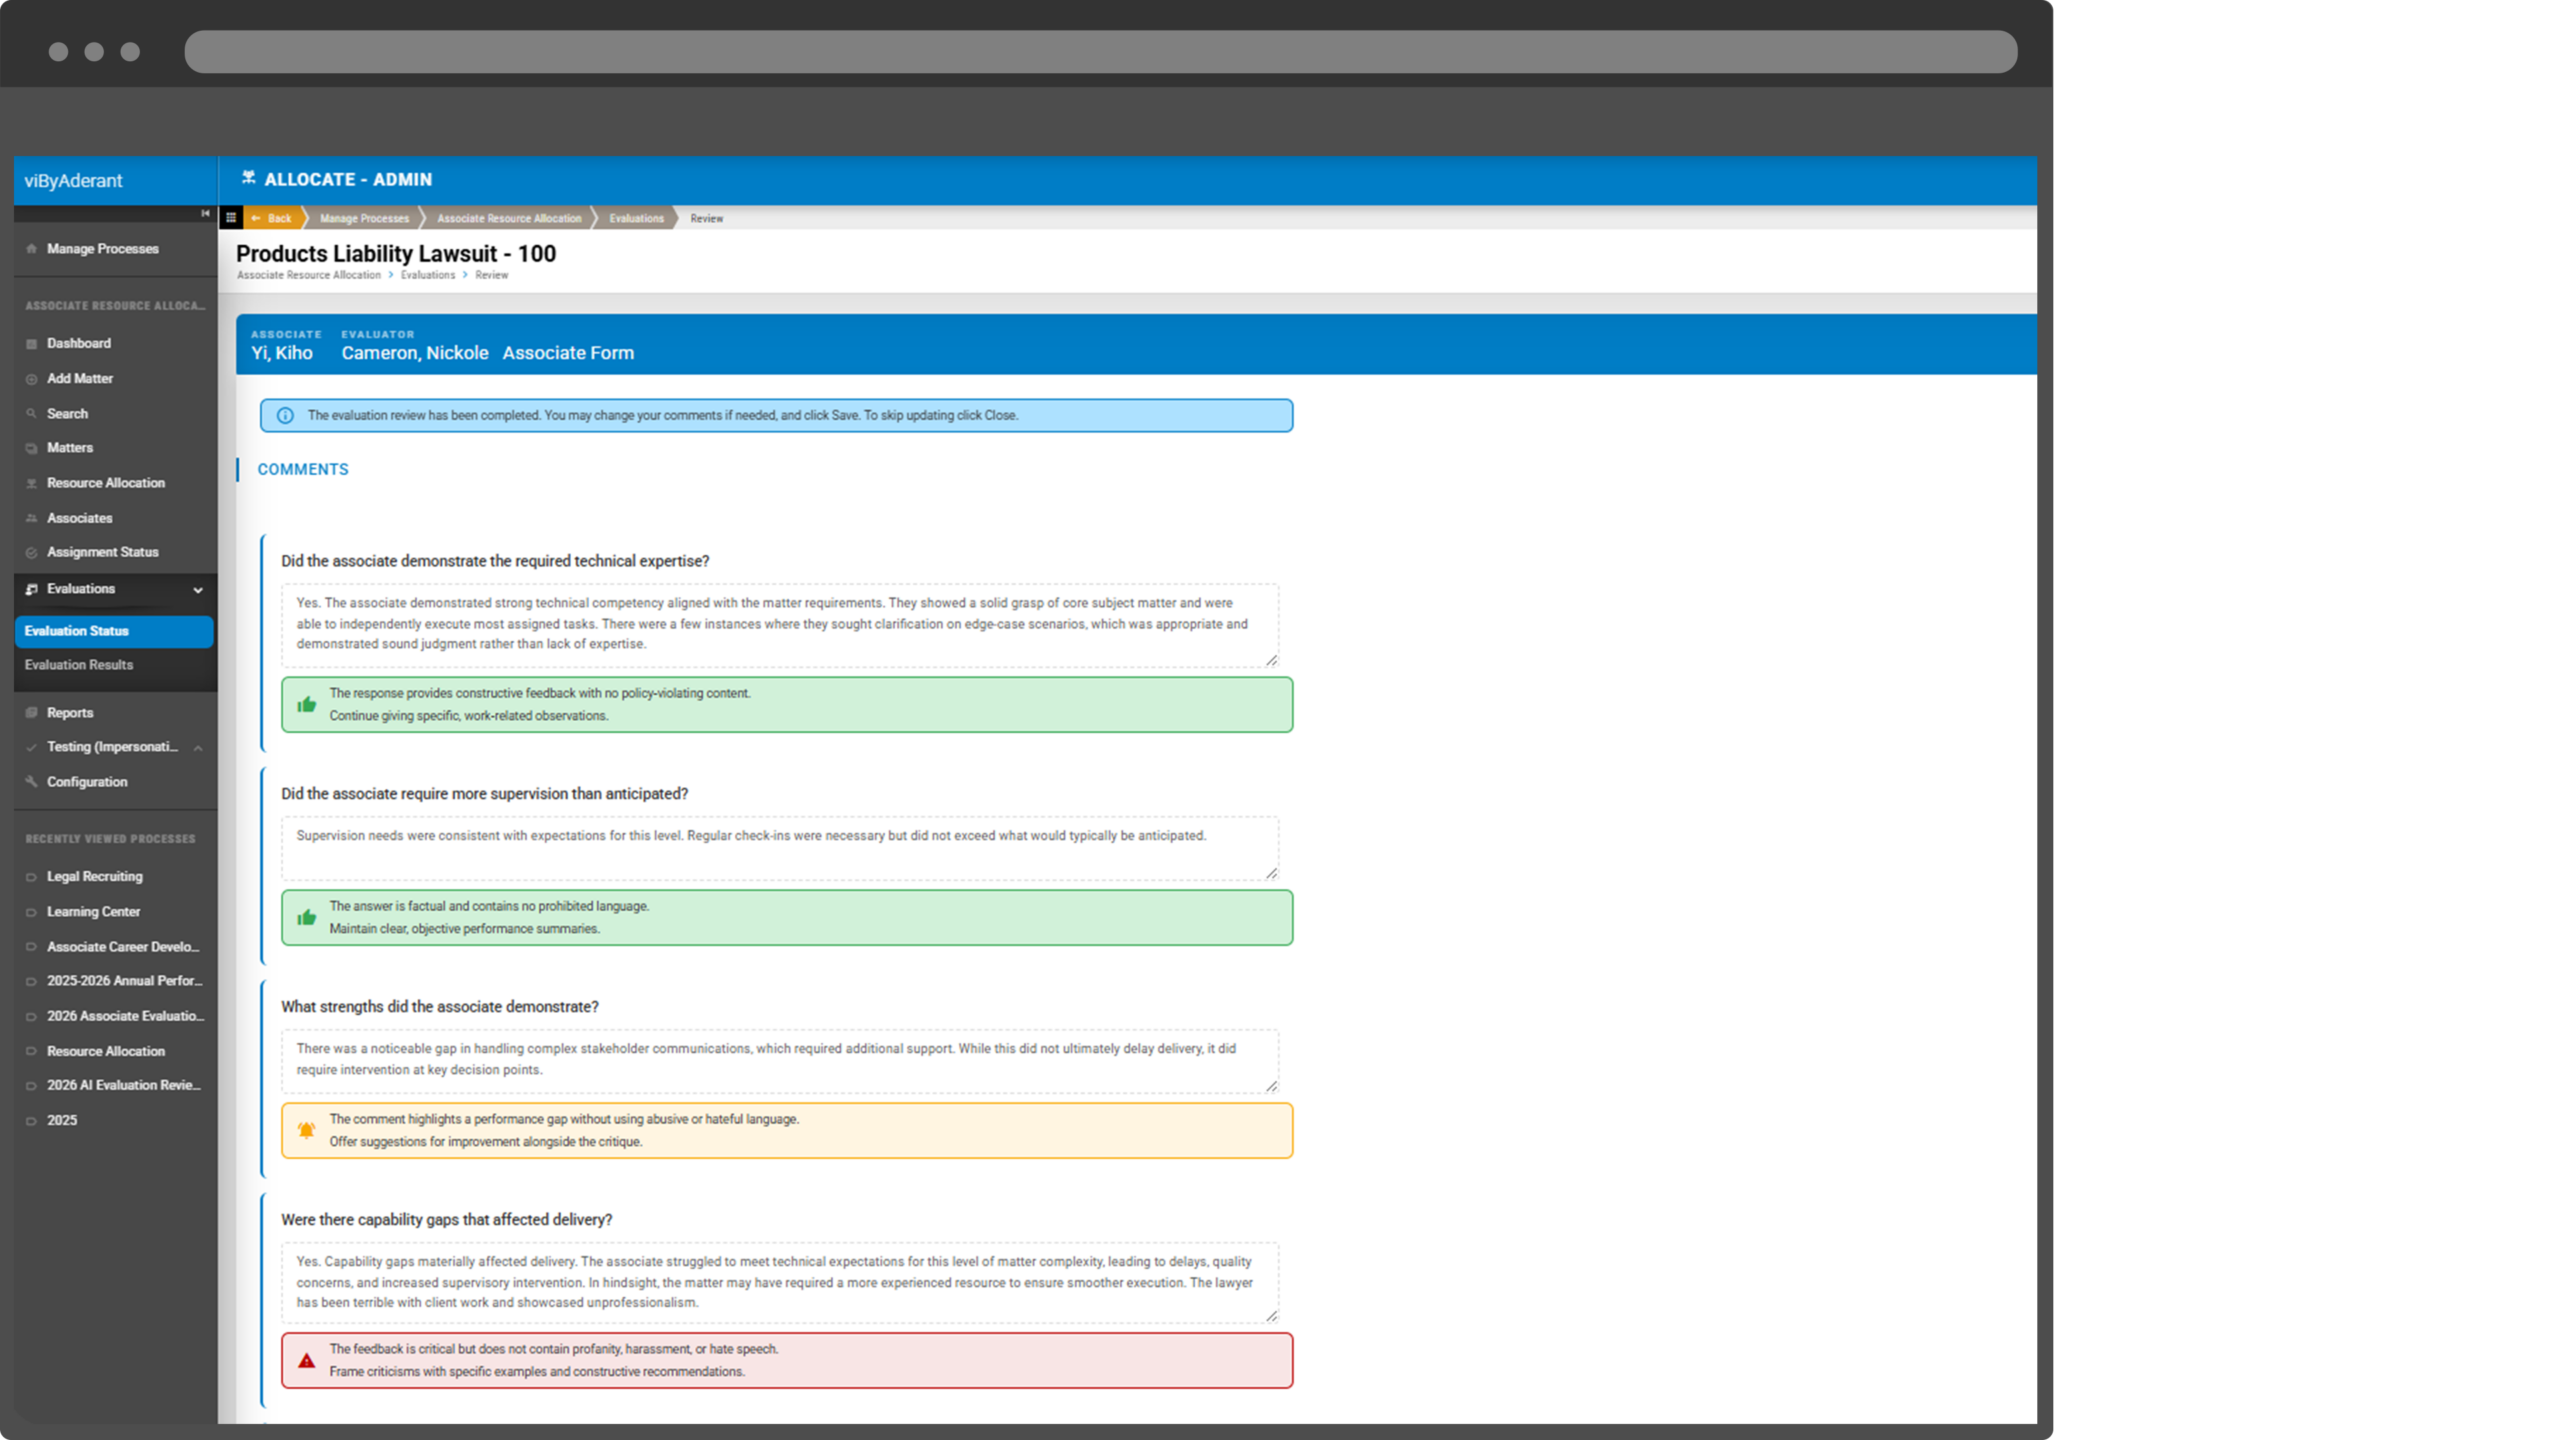Viewport: 2560px width, 1440px height.
Task: Open the grid apps menu icon
Action: [231, 218]
